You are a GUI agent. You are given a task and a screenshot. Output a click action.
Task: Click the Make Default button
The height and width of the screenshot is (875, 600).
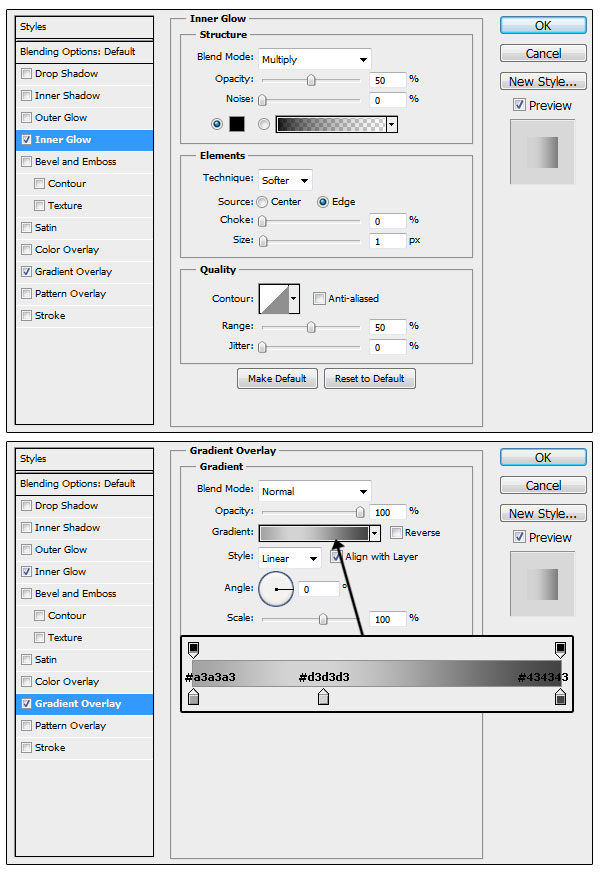(x=277, y=378)
